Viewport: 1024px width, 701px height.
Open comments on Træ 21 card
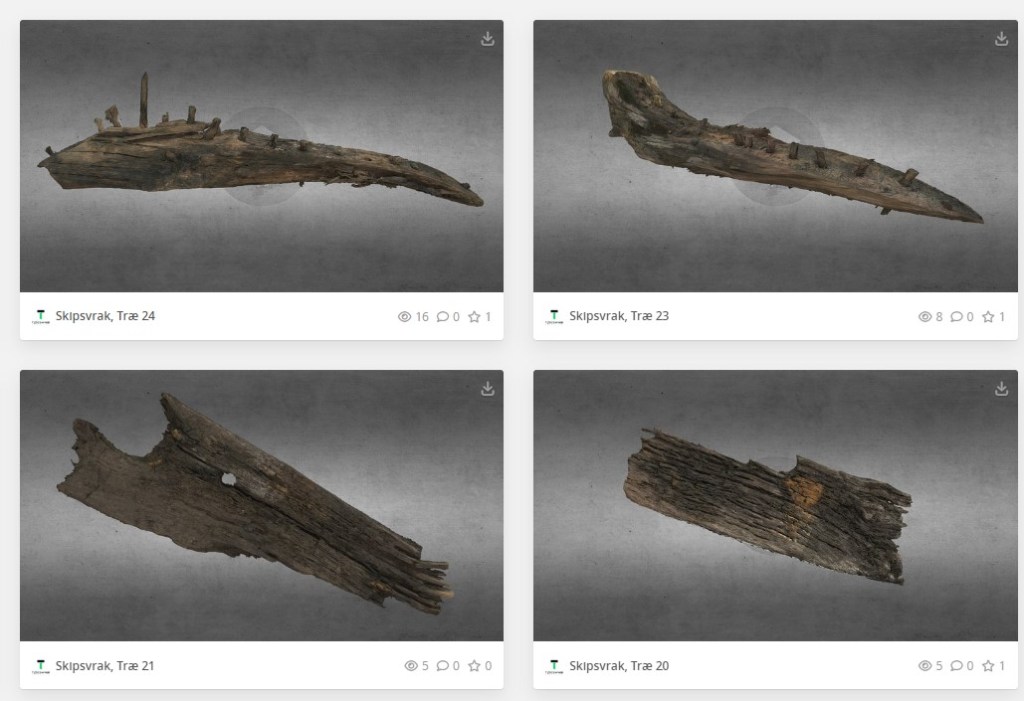click(x=443, y=666)
